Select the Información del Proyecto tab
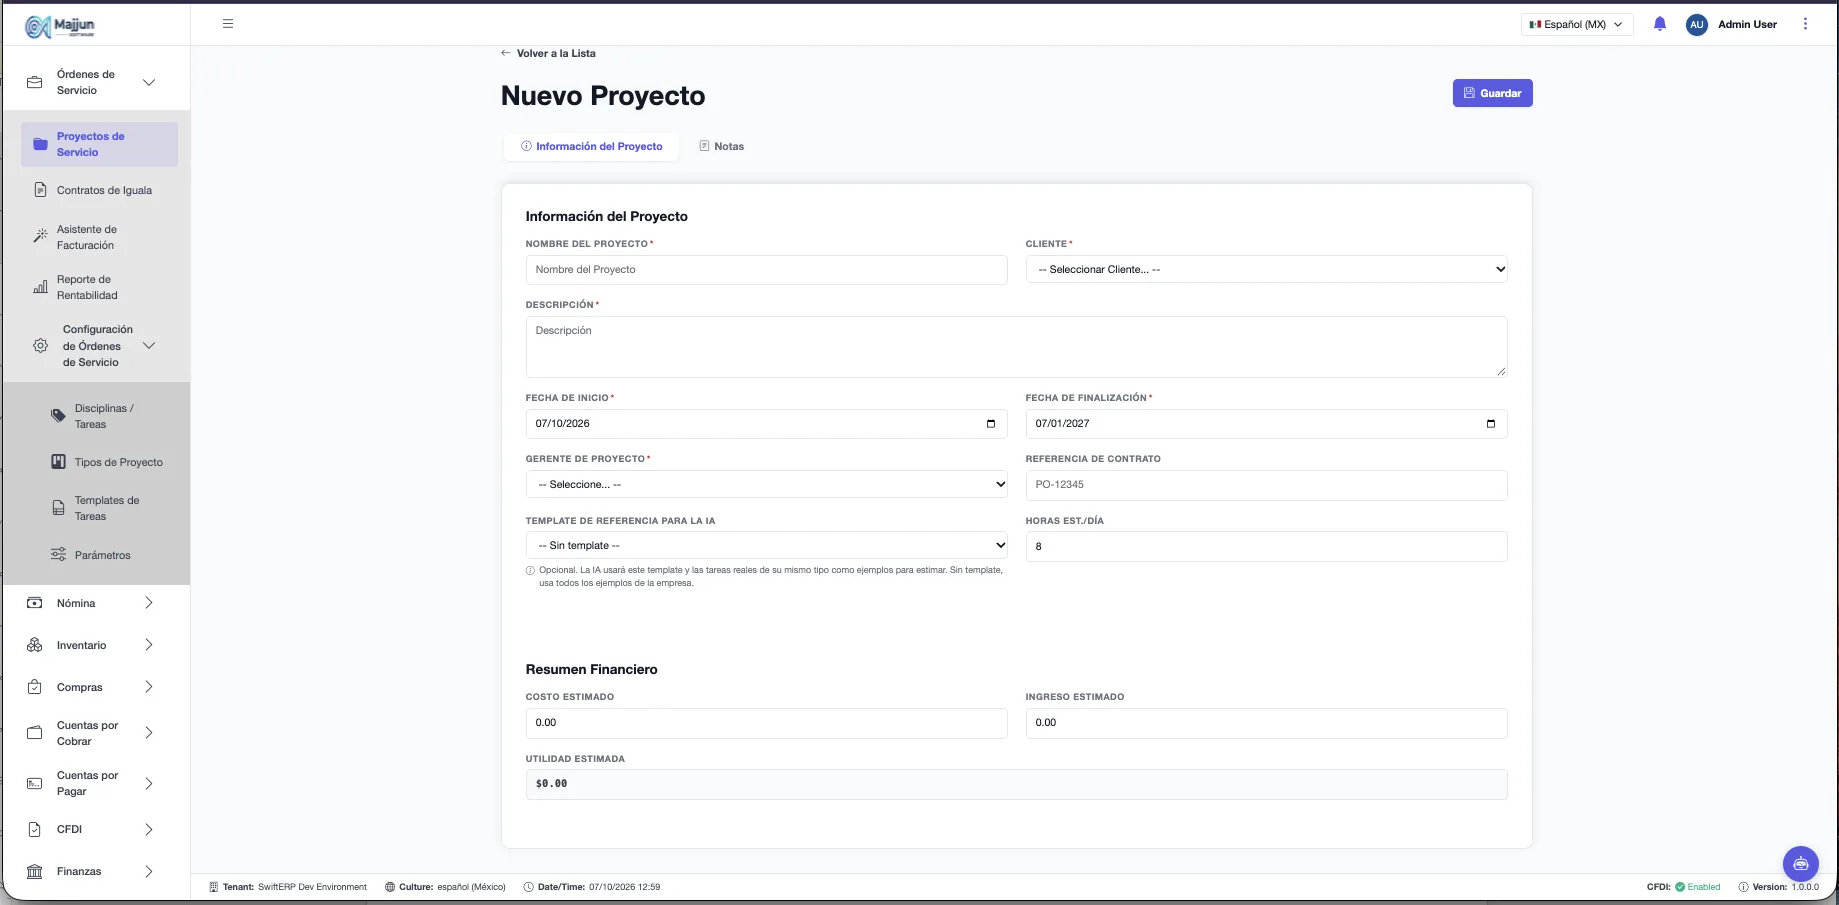 point(591,147)
